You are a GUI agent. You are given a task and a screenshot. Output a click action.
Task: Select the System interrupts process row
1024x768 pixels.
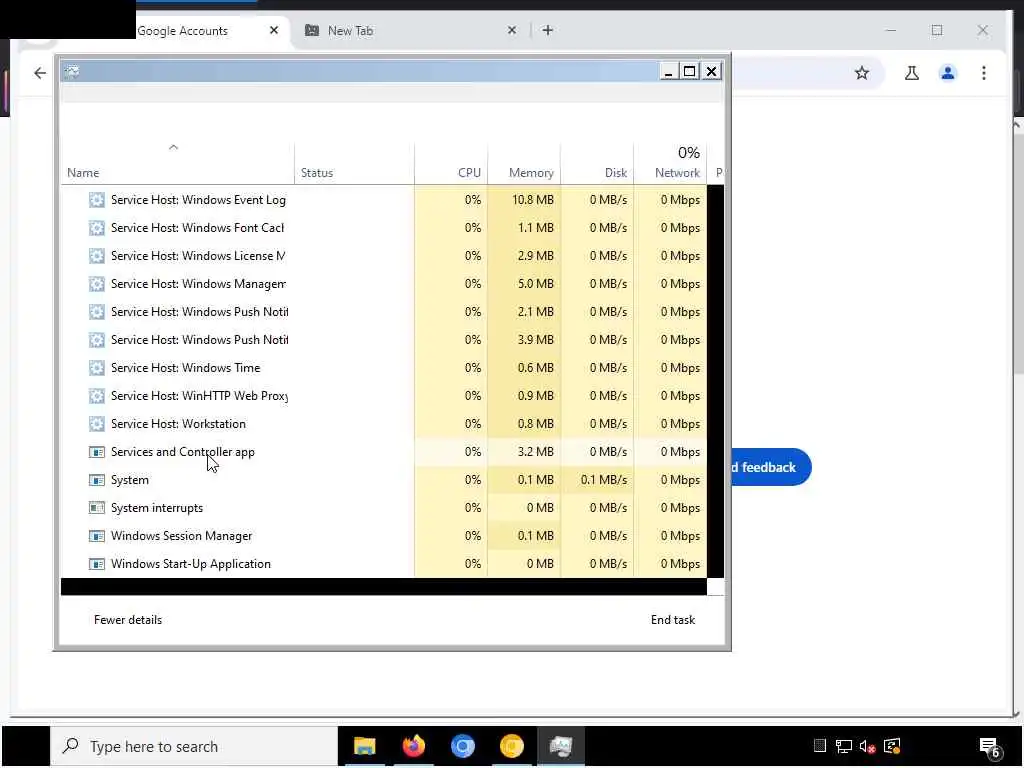point(384,508)
